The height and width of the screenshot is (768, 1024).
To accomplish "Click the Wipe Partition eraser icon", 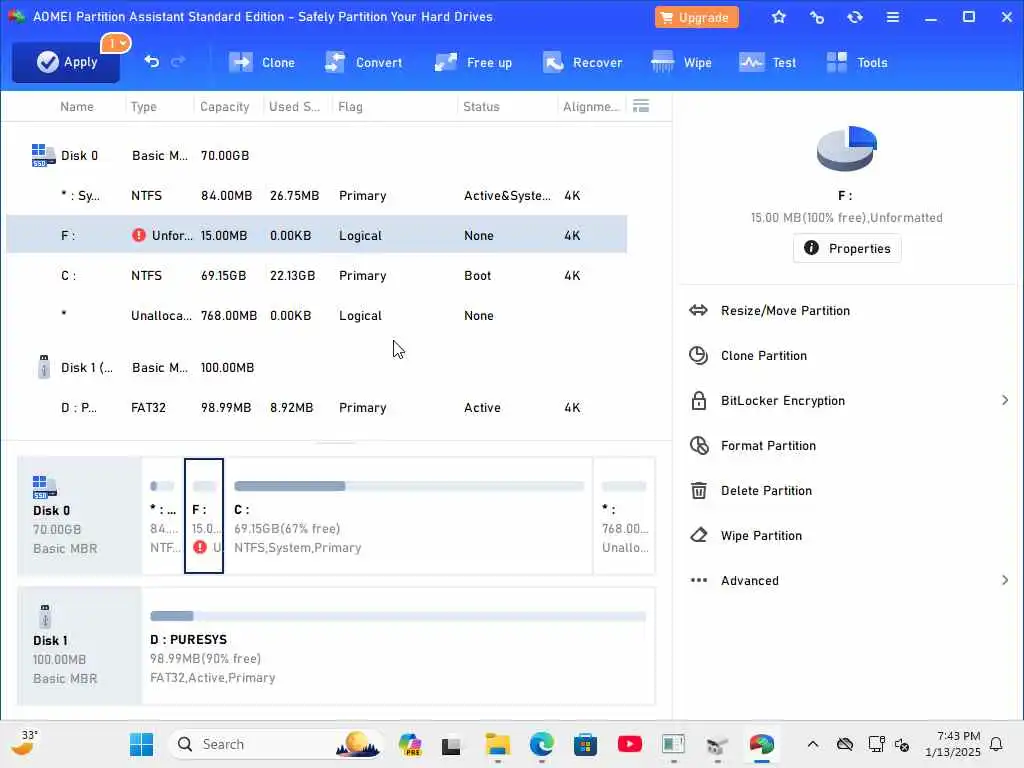I will pyautogui.click(x=698, y=536).
